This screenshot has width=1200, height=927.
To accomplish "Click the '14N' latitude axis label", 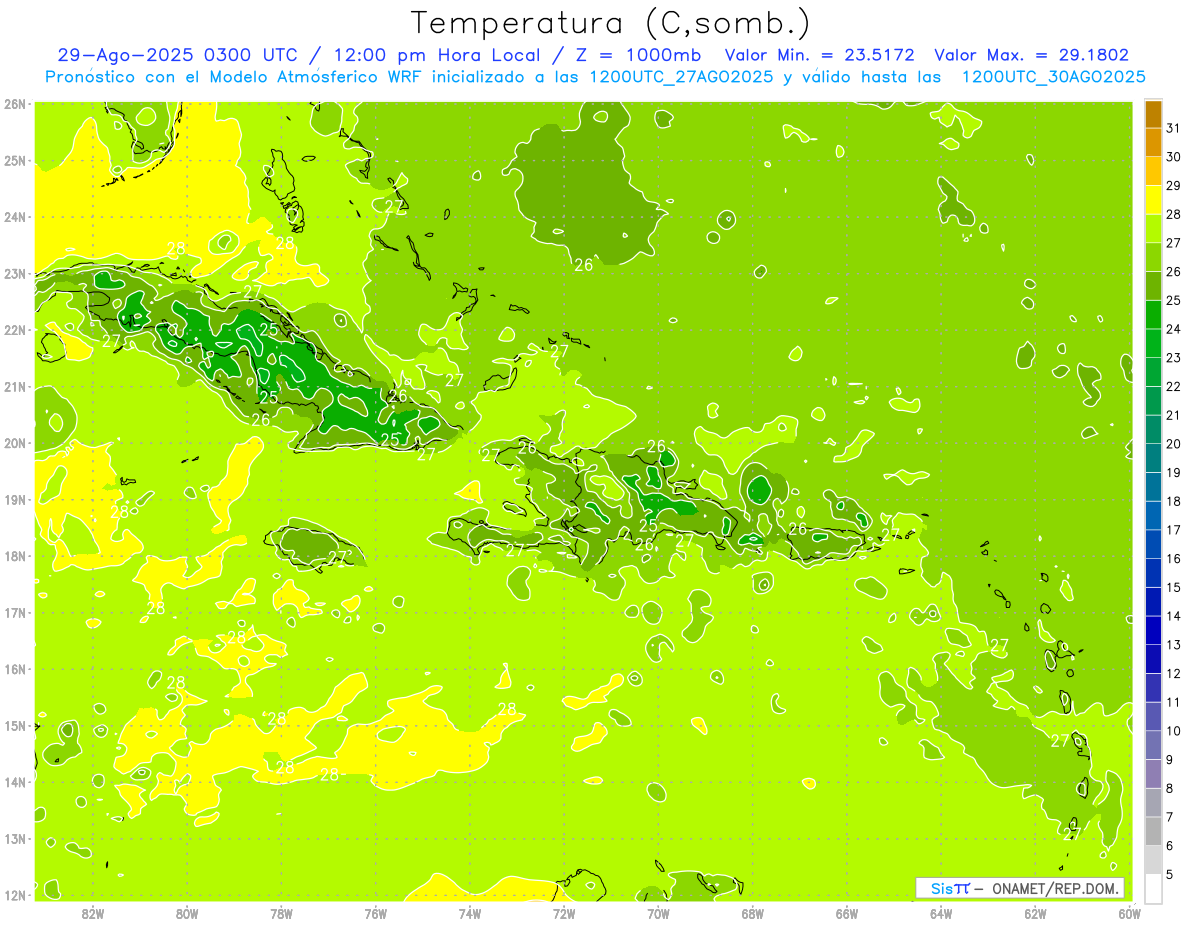I will (x=14, y=782).
